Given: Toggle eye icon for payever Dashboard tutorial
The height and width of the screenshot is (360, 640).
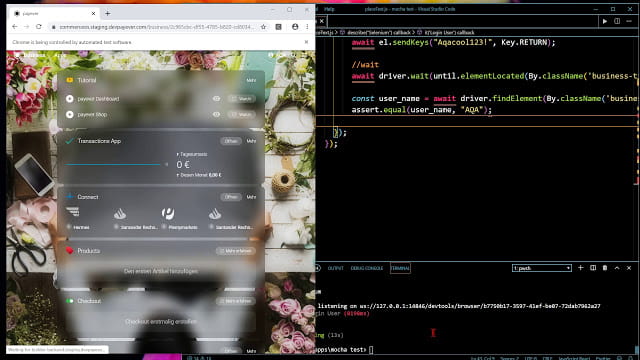Looking at the screenshot, I should (216, 98).
